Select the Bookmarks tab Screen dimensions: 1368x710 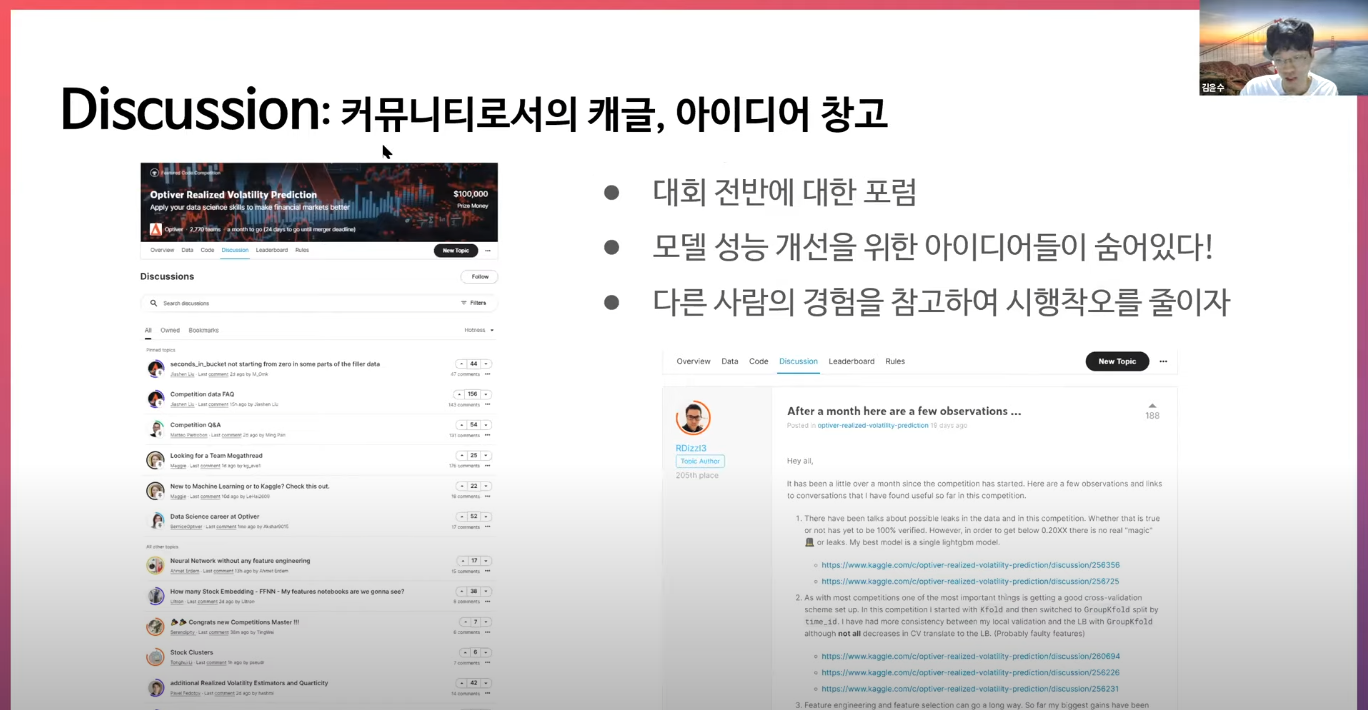click(204, 330)
